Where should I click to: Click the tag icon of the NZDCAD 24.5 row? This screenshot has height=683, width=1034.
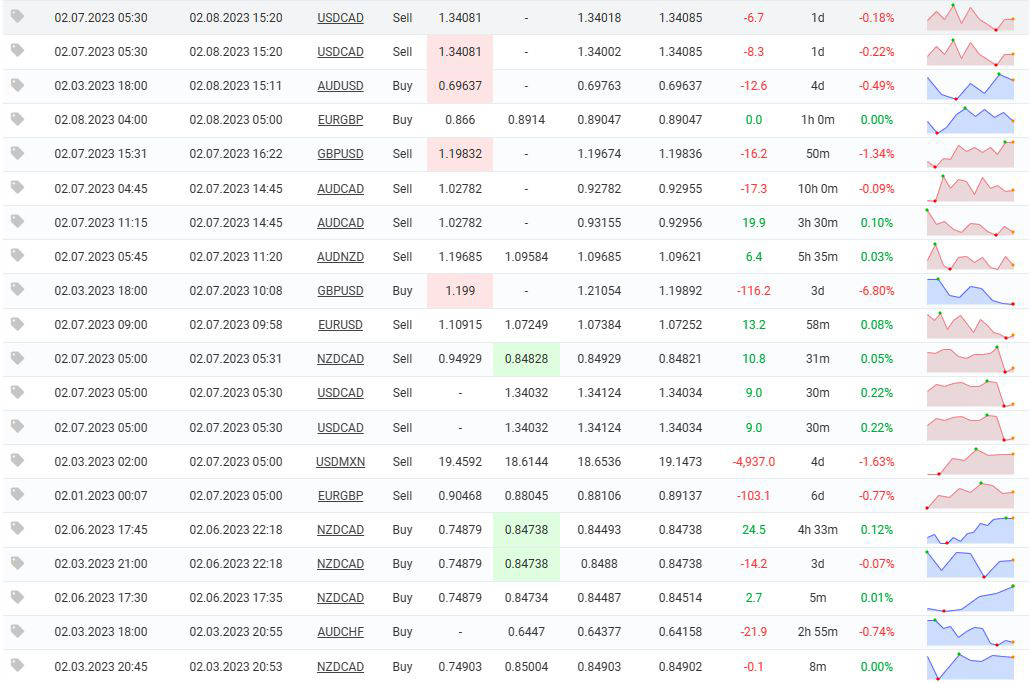click(x=18, y=528)
